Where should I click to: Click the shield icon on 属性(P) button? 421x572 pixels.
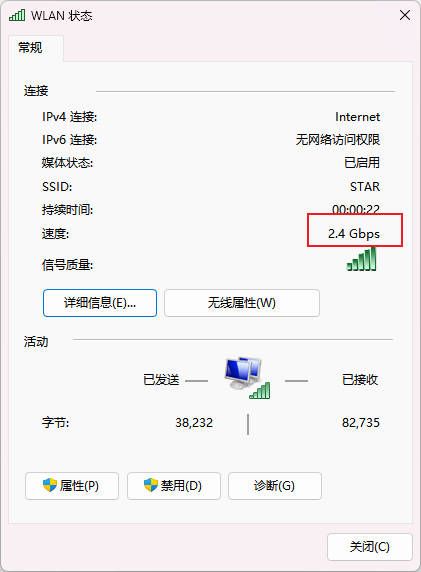point(50,485)
